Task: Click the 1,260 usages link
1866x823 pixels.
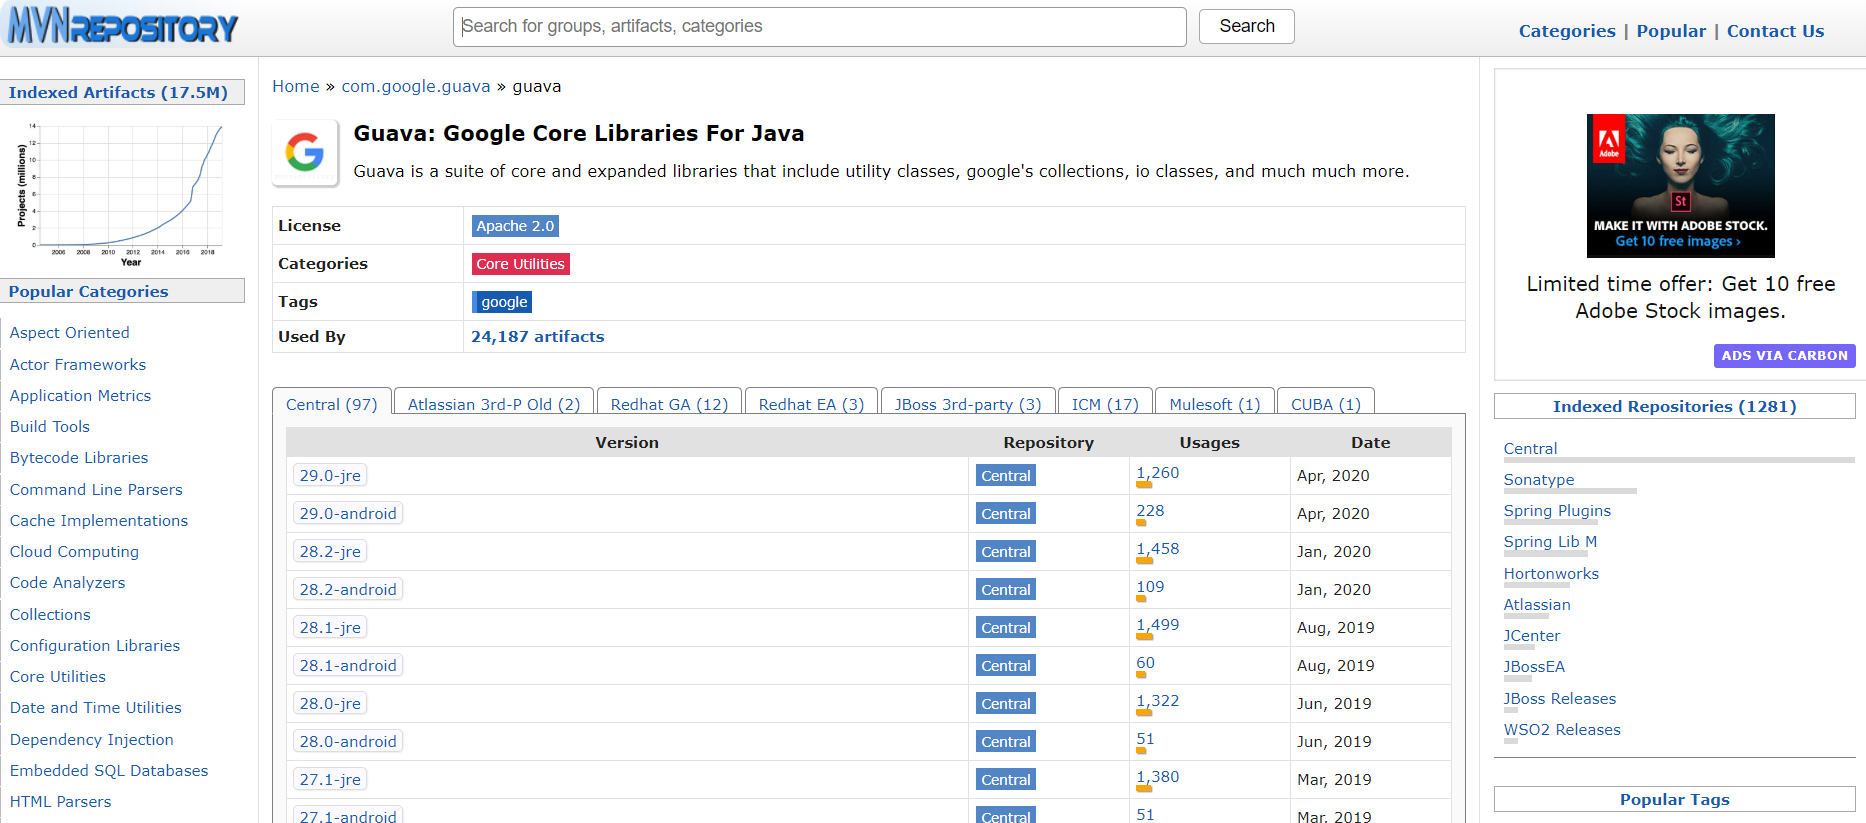Action: (x=1158, y=473)
